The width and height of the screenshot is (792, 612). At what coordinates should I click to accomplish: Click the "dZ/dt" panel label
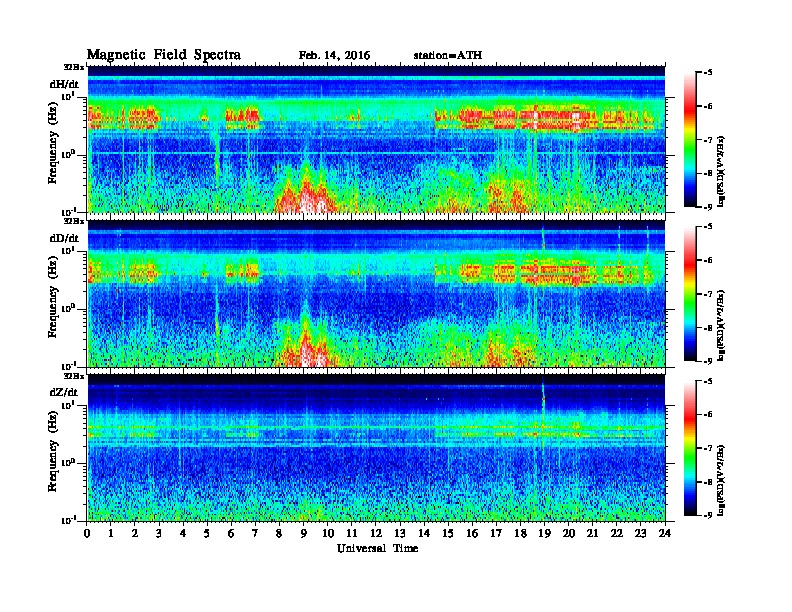click(x=64, y=392)
